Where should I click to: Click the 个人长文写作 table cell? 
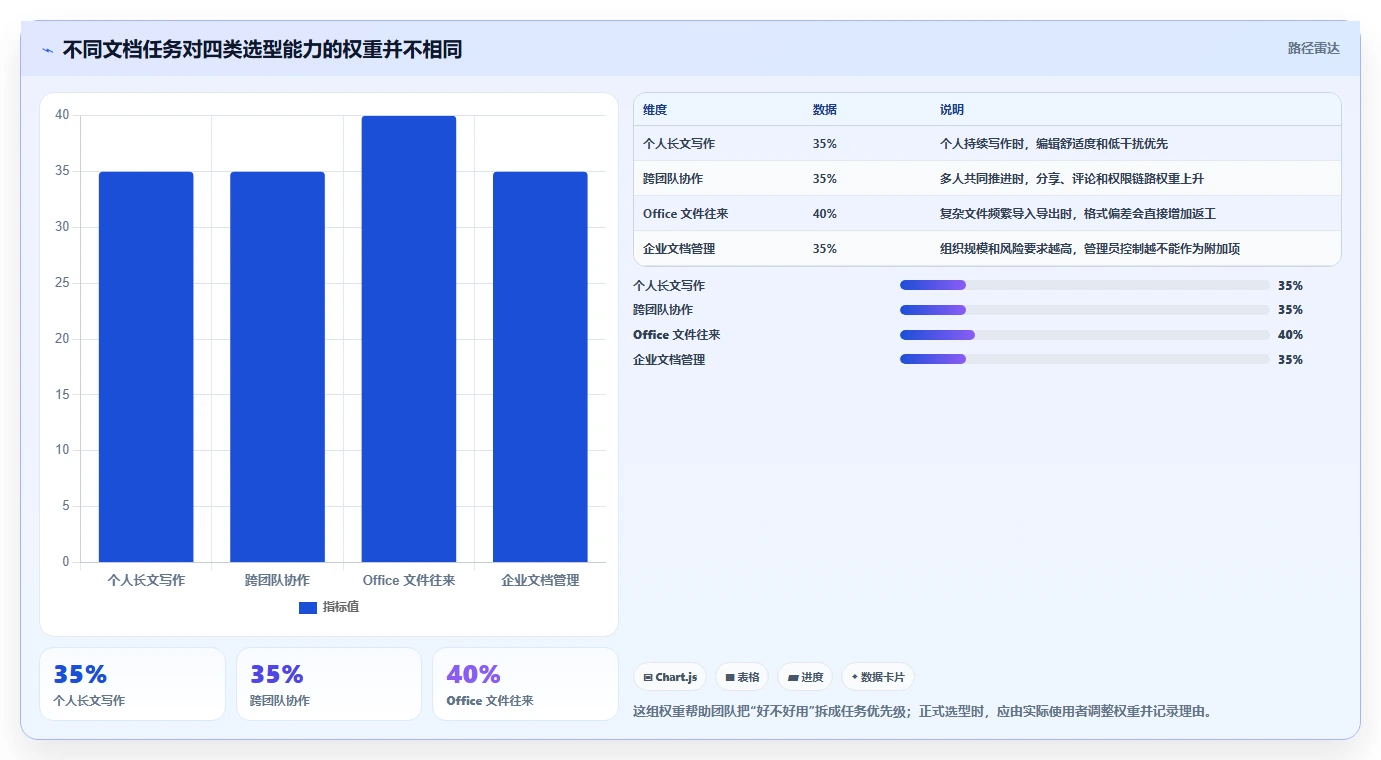(x=679, y=144)
